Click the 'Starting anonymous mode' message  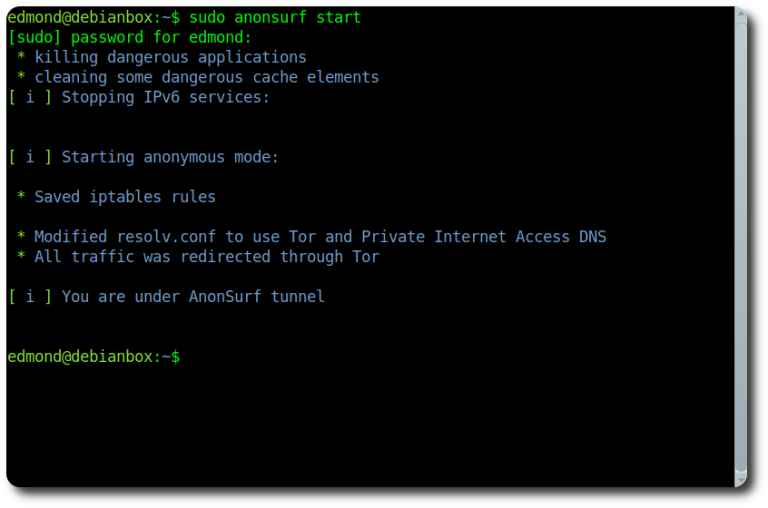[170, 157]
